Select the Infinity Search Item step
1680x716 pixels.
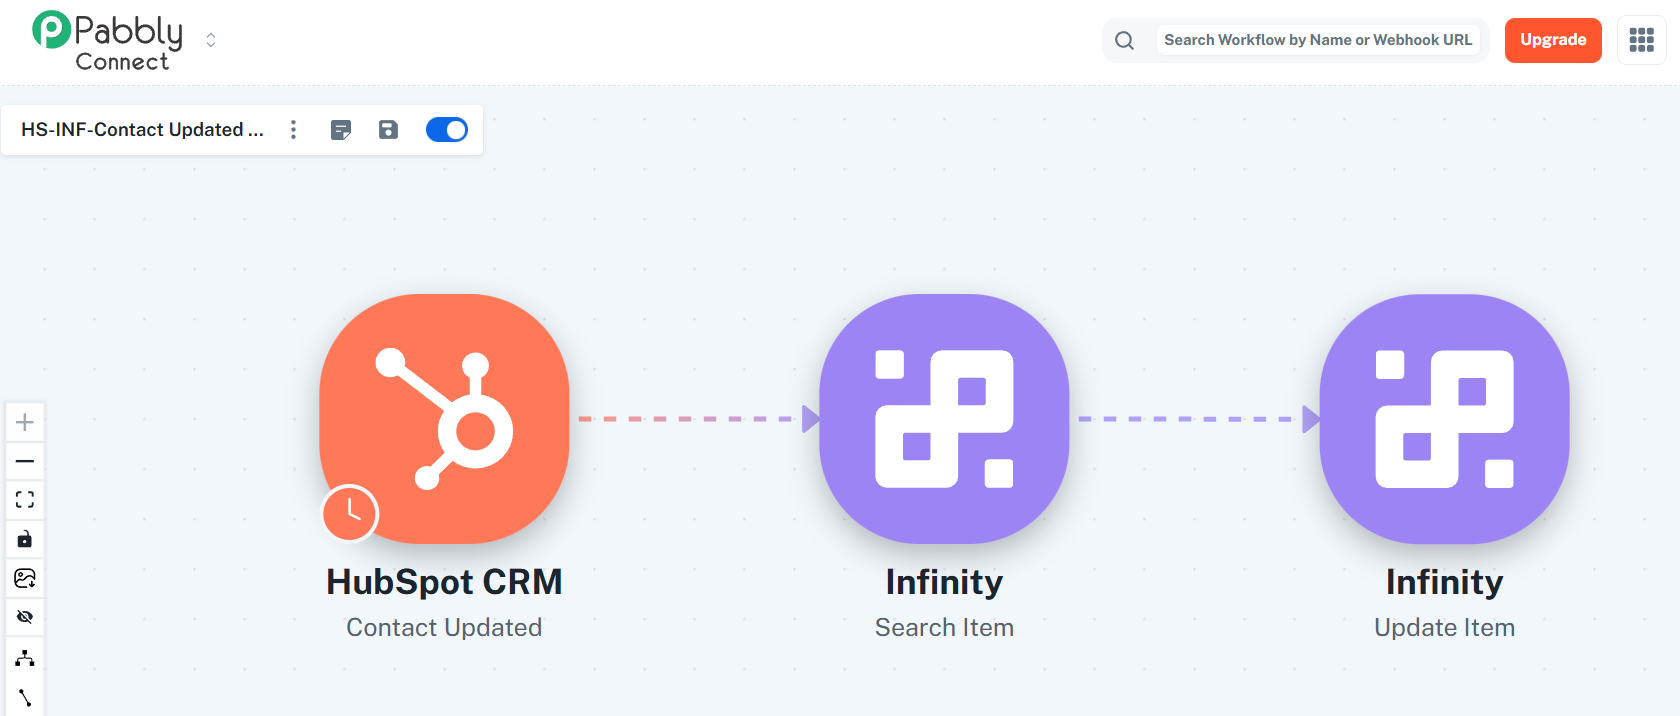point(944,419)
